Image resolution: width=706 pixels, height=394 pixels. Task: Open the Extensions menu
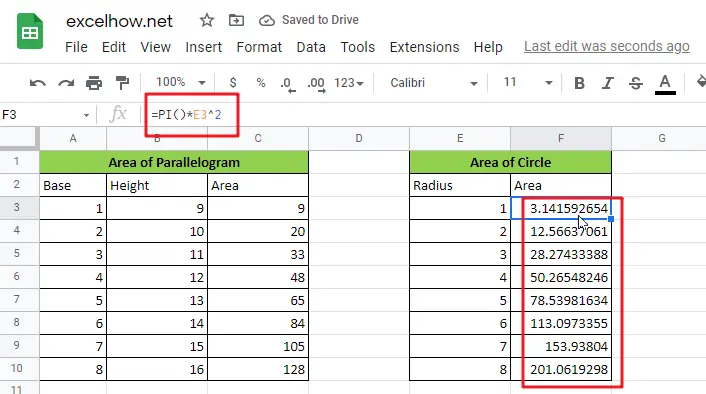coord(424,47)
